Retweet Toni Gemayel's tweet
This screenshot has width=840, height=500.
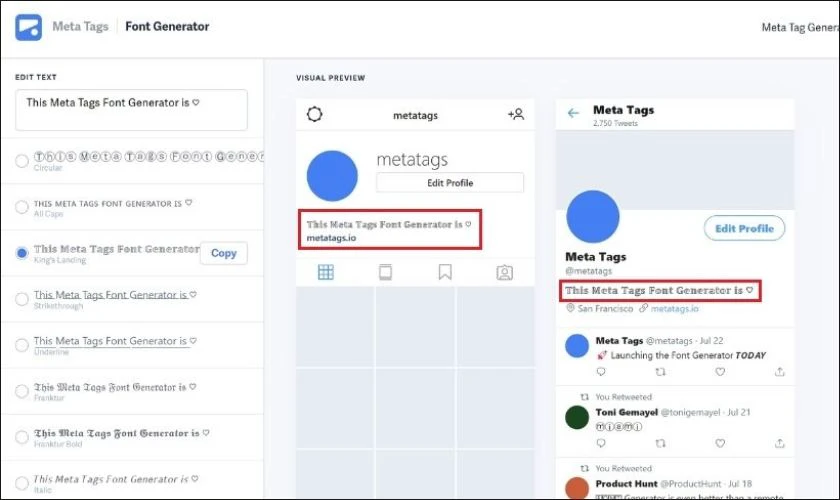(x=661, y=443)
